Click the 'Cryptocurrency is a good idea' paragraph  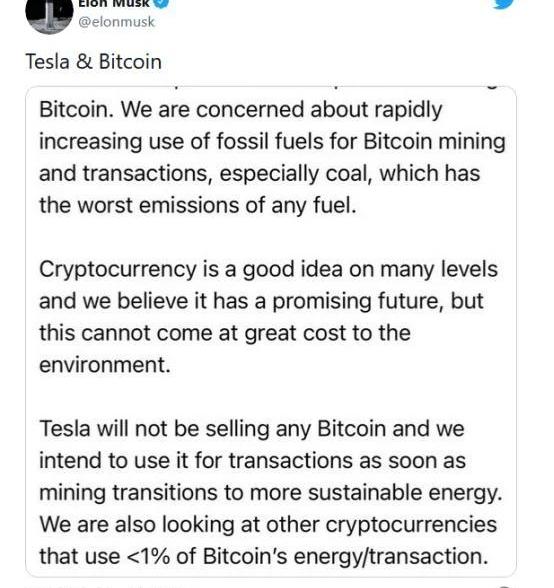[x=269, y=317]
